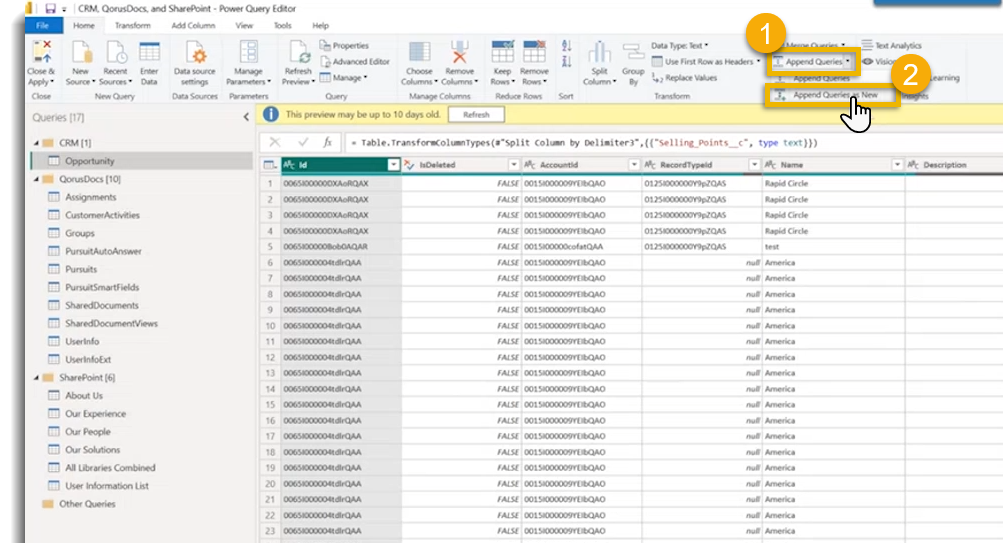Screen dimensions: 1003x543
Task: Click the Refresh button in preview banner
Action: pyautogui.click(x=475, y=115)
